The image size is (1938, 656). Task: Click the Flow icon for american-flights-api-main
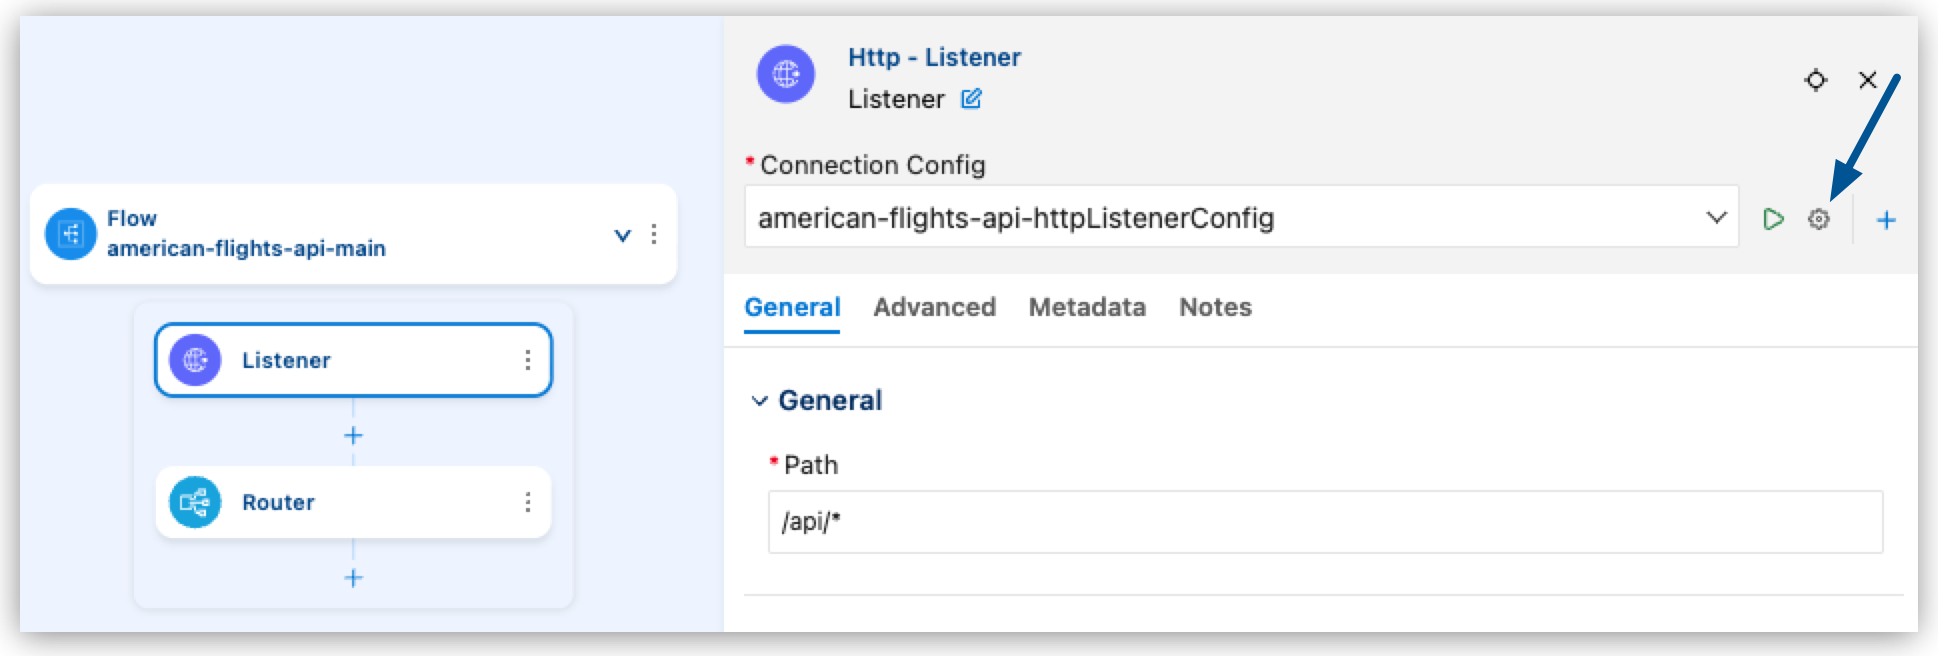[x=71, y=234]
